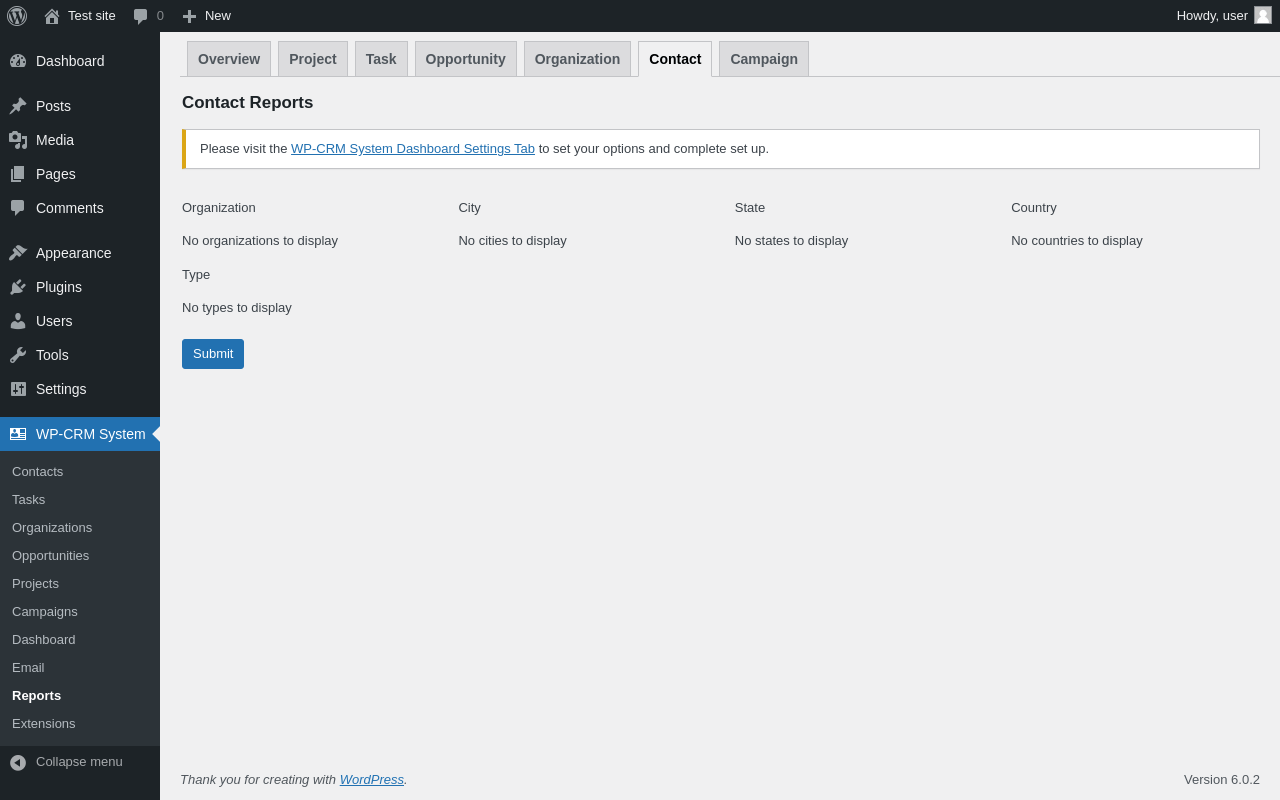Click 'No states to display' text
The height and width of the screenshot is (800, 1280).
pyautogui.click(x=791, y=241)
